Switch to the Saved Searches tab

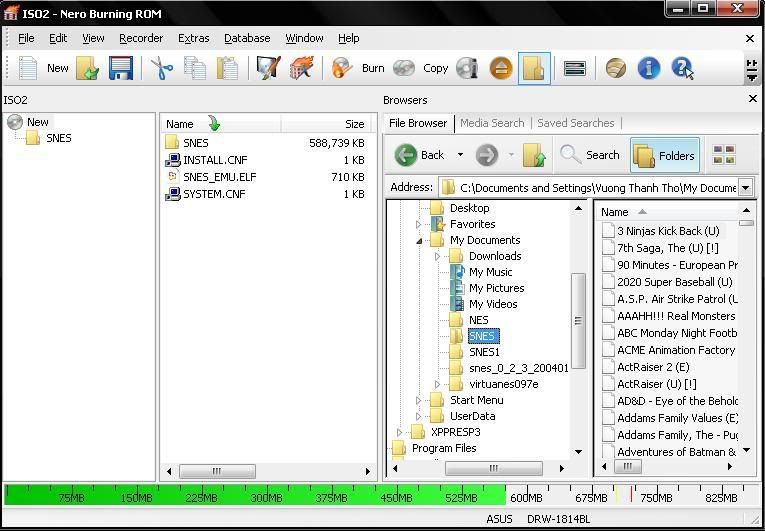pyautogui.click(x=576, y=123)
